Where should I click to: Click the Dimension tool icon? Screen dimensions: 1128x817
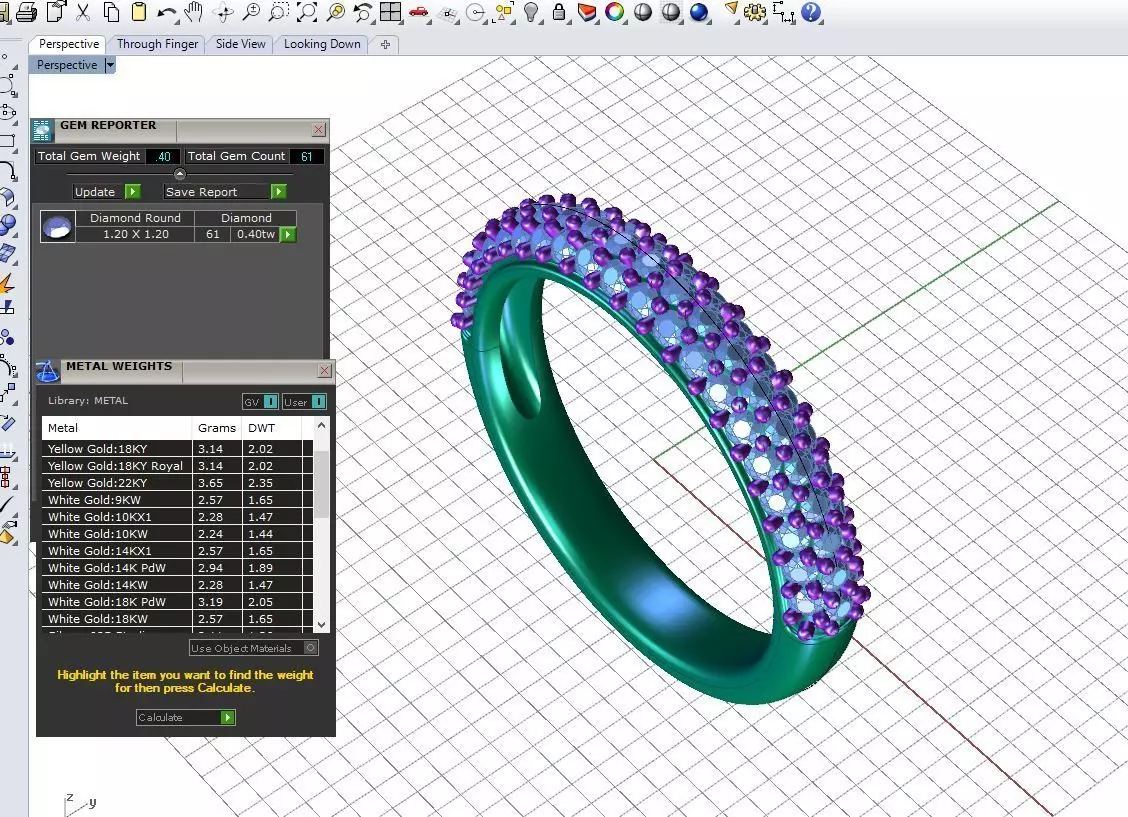tap(783, 12)
